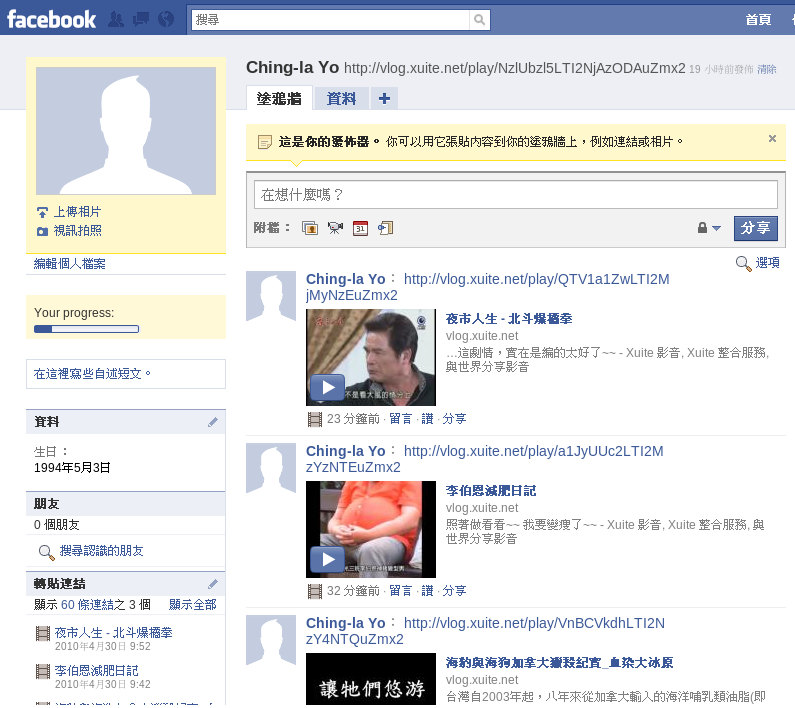The width and height of the screenshot is (795, 708).
Task: Attach a photo to the post
Action: 310,228
